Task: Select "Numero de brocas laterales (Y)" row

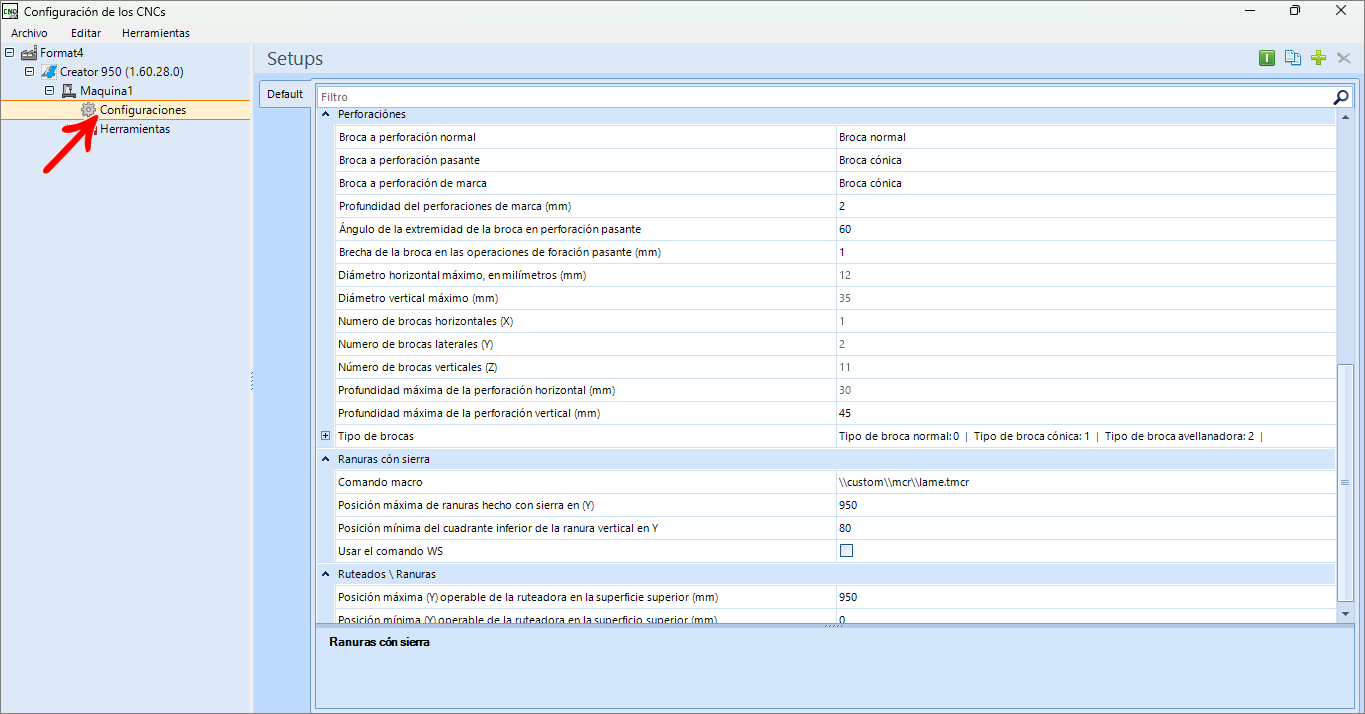Action: coord(834,344)
